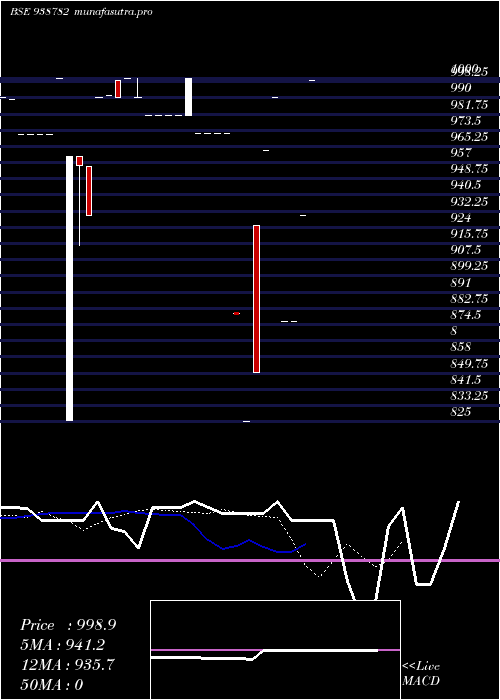Click the 899.25 price axis label
This screenshot has height=700, width=500.
(469, 266)
